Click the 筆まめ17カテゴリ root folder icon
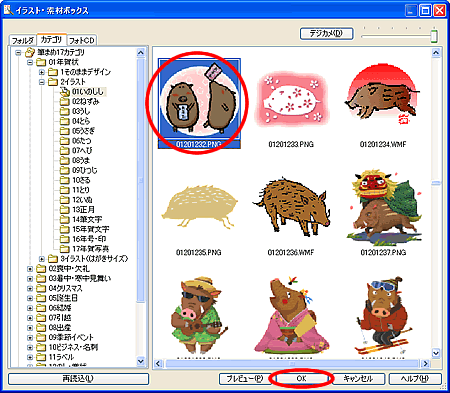The width and height of the screenshot is (450, 393). [30, 52]
